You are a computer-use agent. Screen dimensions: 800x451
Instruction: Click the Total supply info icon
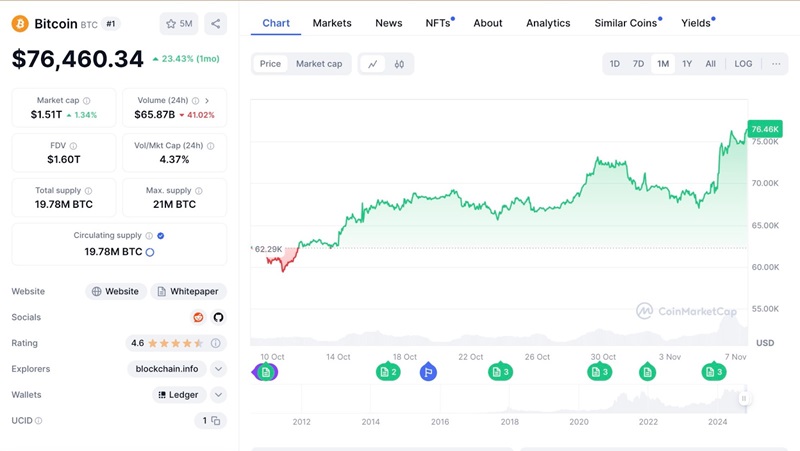tap(88, 190)
